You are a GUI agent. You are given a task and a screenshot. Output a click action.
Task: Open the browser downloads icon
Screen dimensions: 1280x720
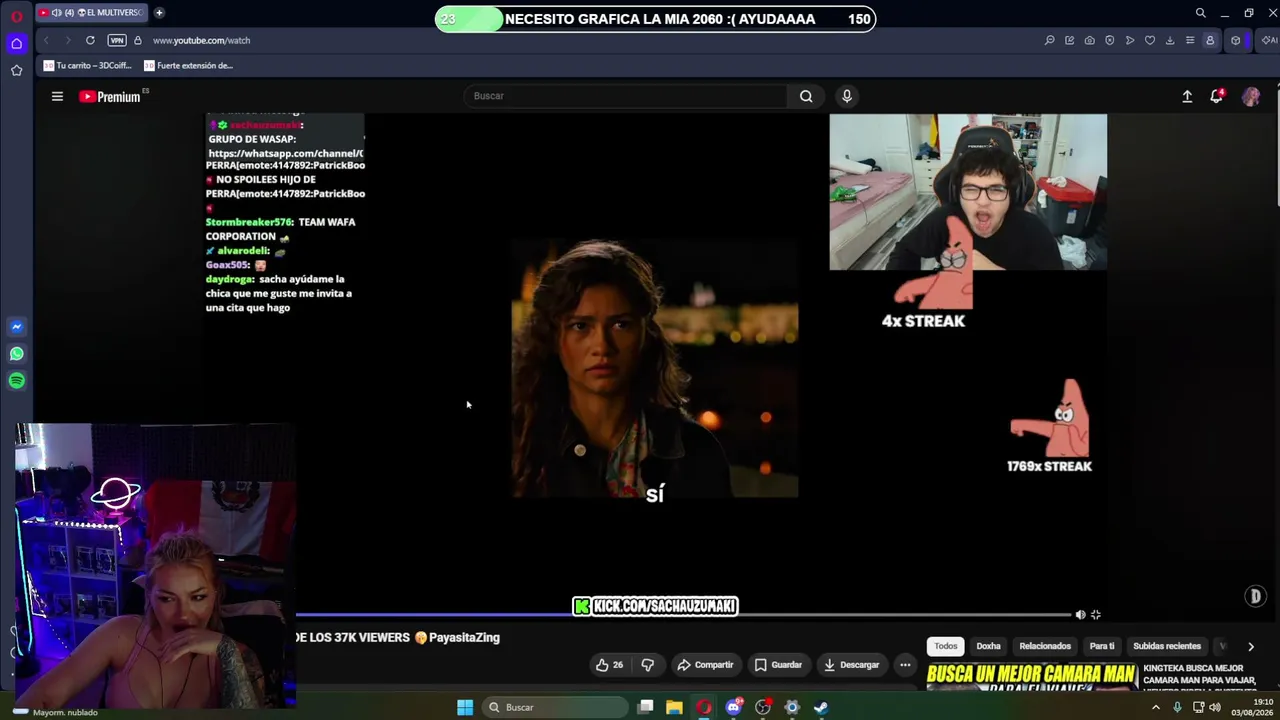click(1169, 40)
